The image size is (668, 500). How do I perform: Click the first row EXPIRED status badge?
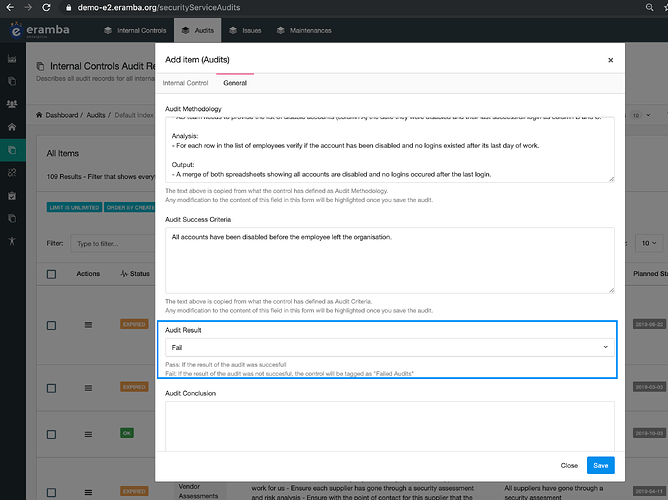tap(134, 325)
